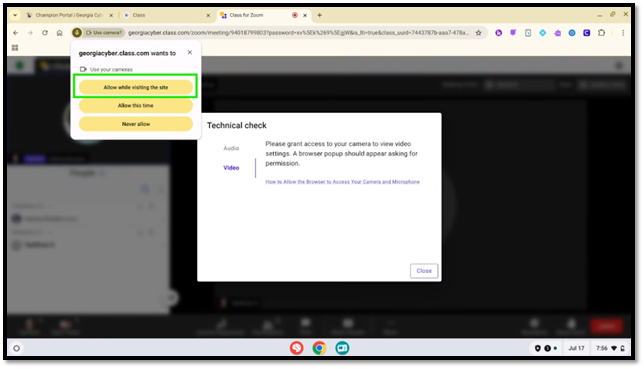Open the camera and microphone help link
The width and height of the screenshot is (644, 369).
(343, 182)
